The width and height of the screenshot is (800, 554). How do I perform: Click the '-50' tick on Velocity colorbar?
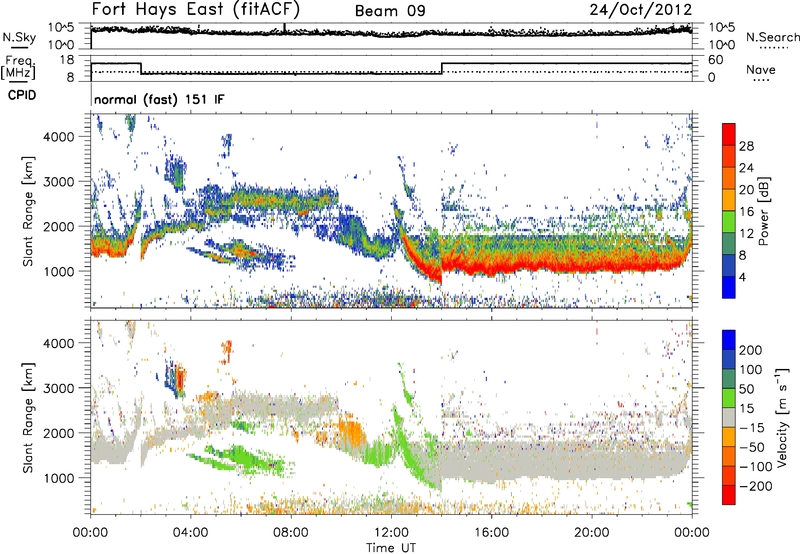click(752, 447)
